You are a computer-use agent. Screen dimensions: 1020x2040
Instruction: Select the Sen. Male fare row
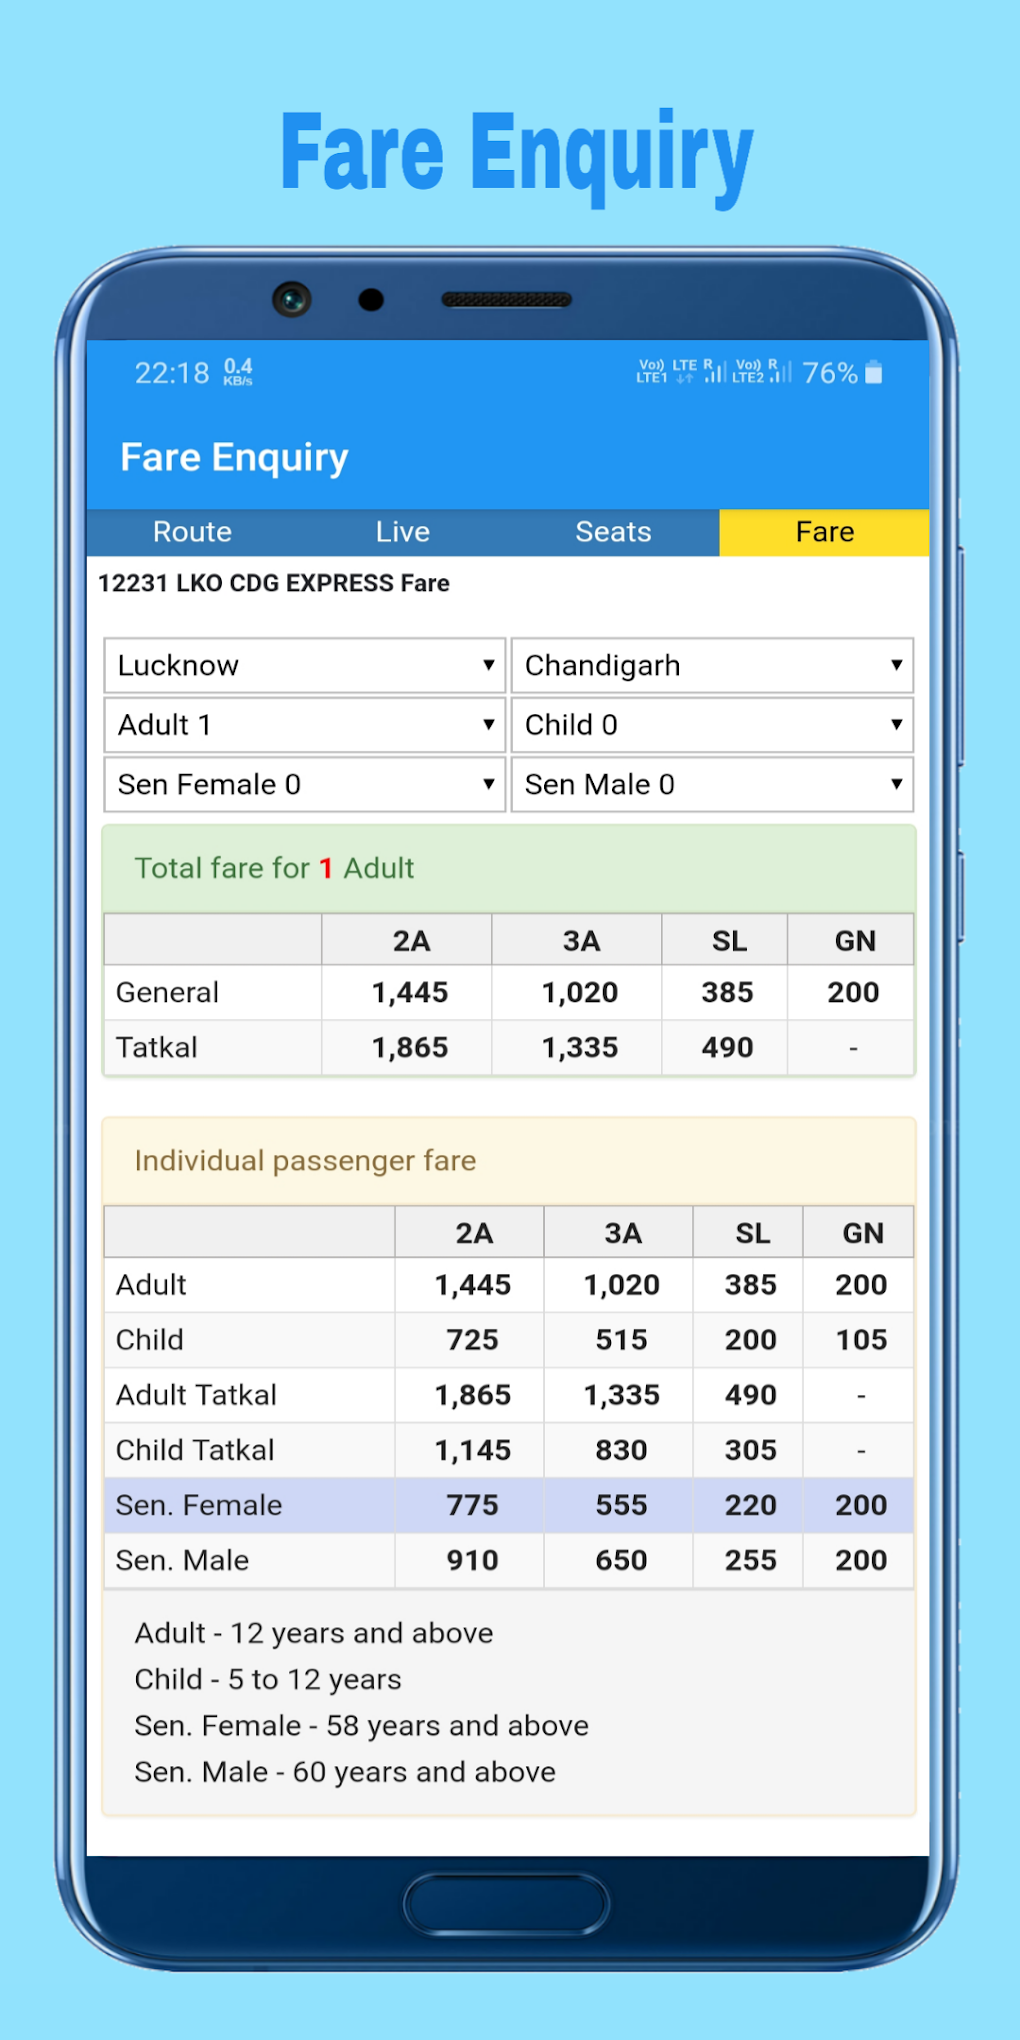pos(508,1560)
